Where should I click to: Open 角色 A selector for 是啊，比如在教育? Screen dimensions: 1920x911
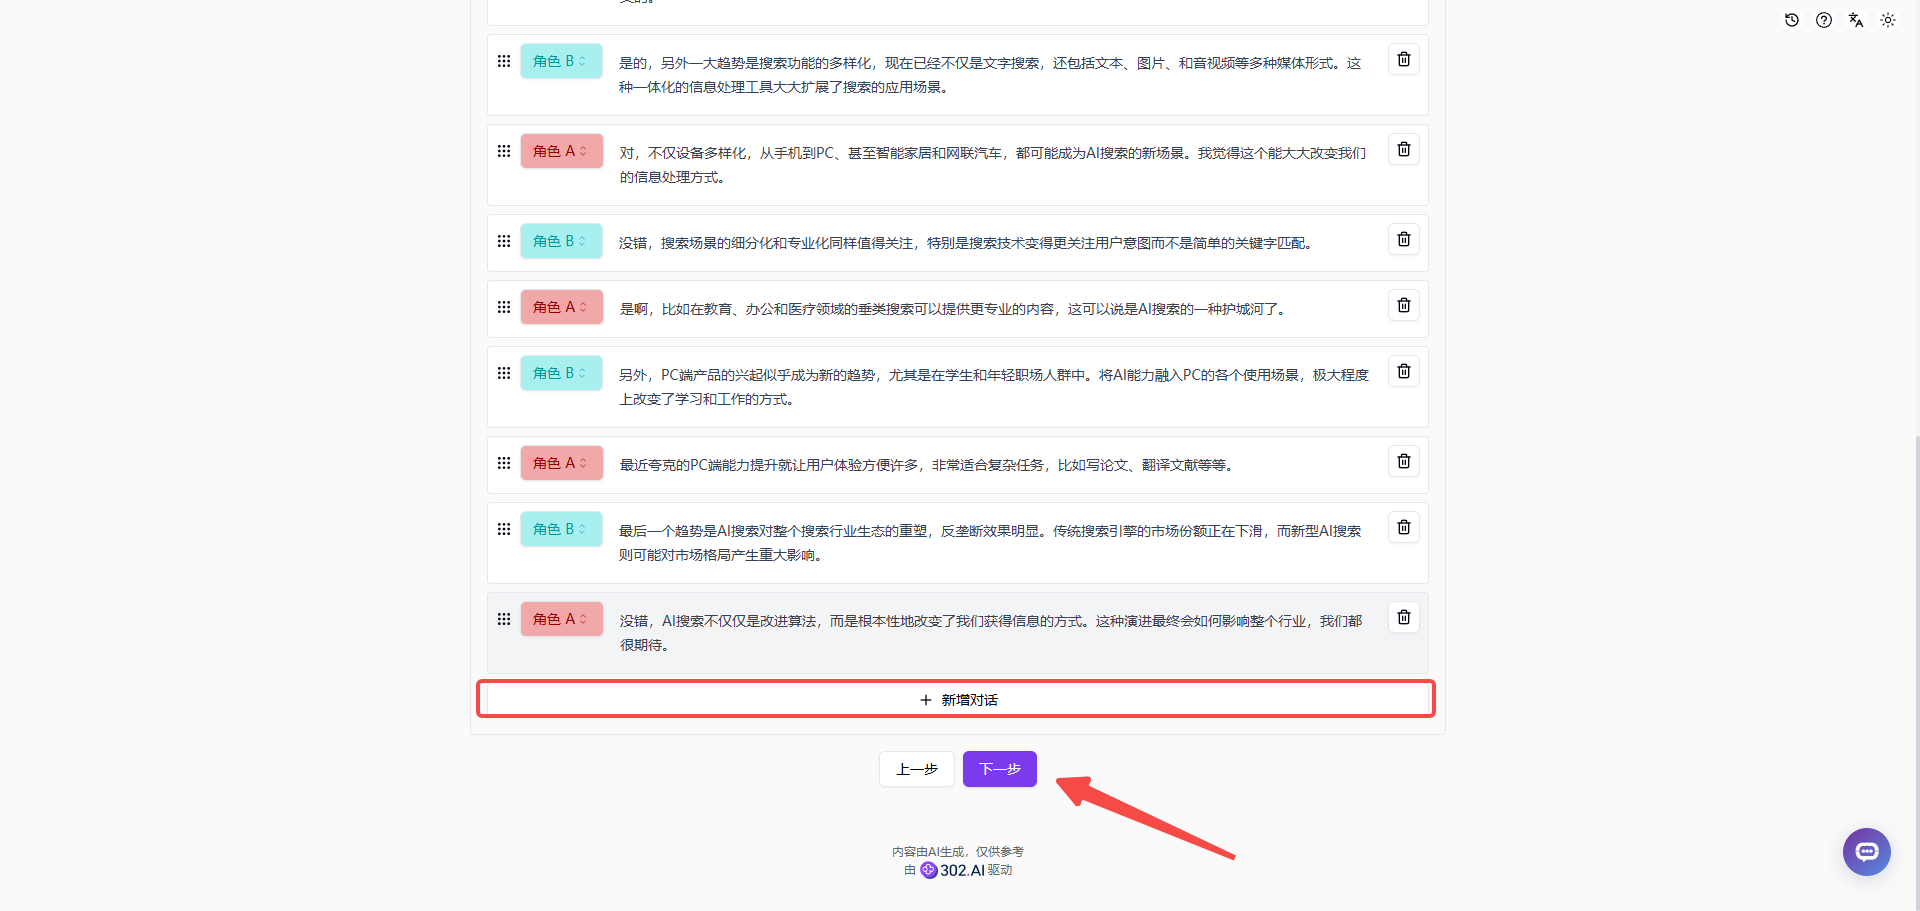tap(561, 307)
